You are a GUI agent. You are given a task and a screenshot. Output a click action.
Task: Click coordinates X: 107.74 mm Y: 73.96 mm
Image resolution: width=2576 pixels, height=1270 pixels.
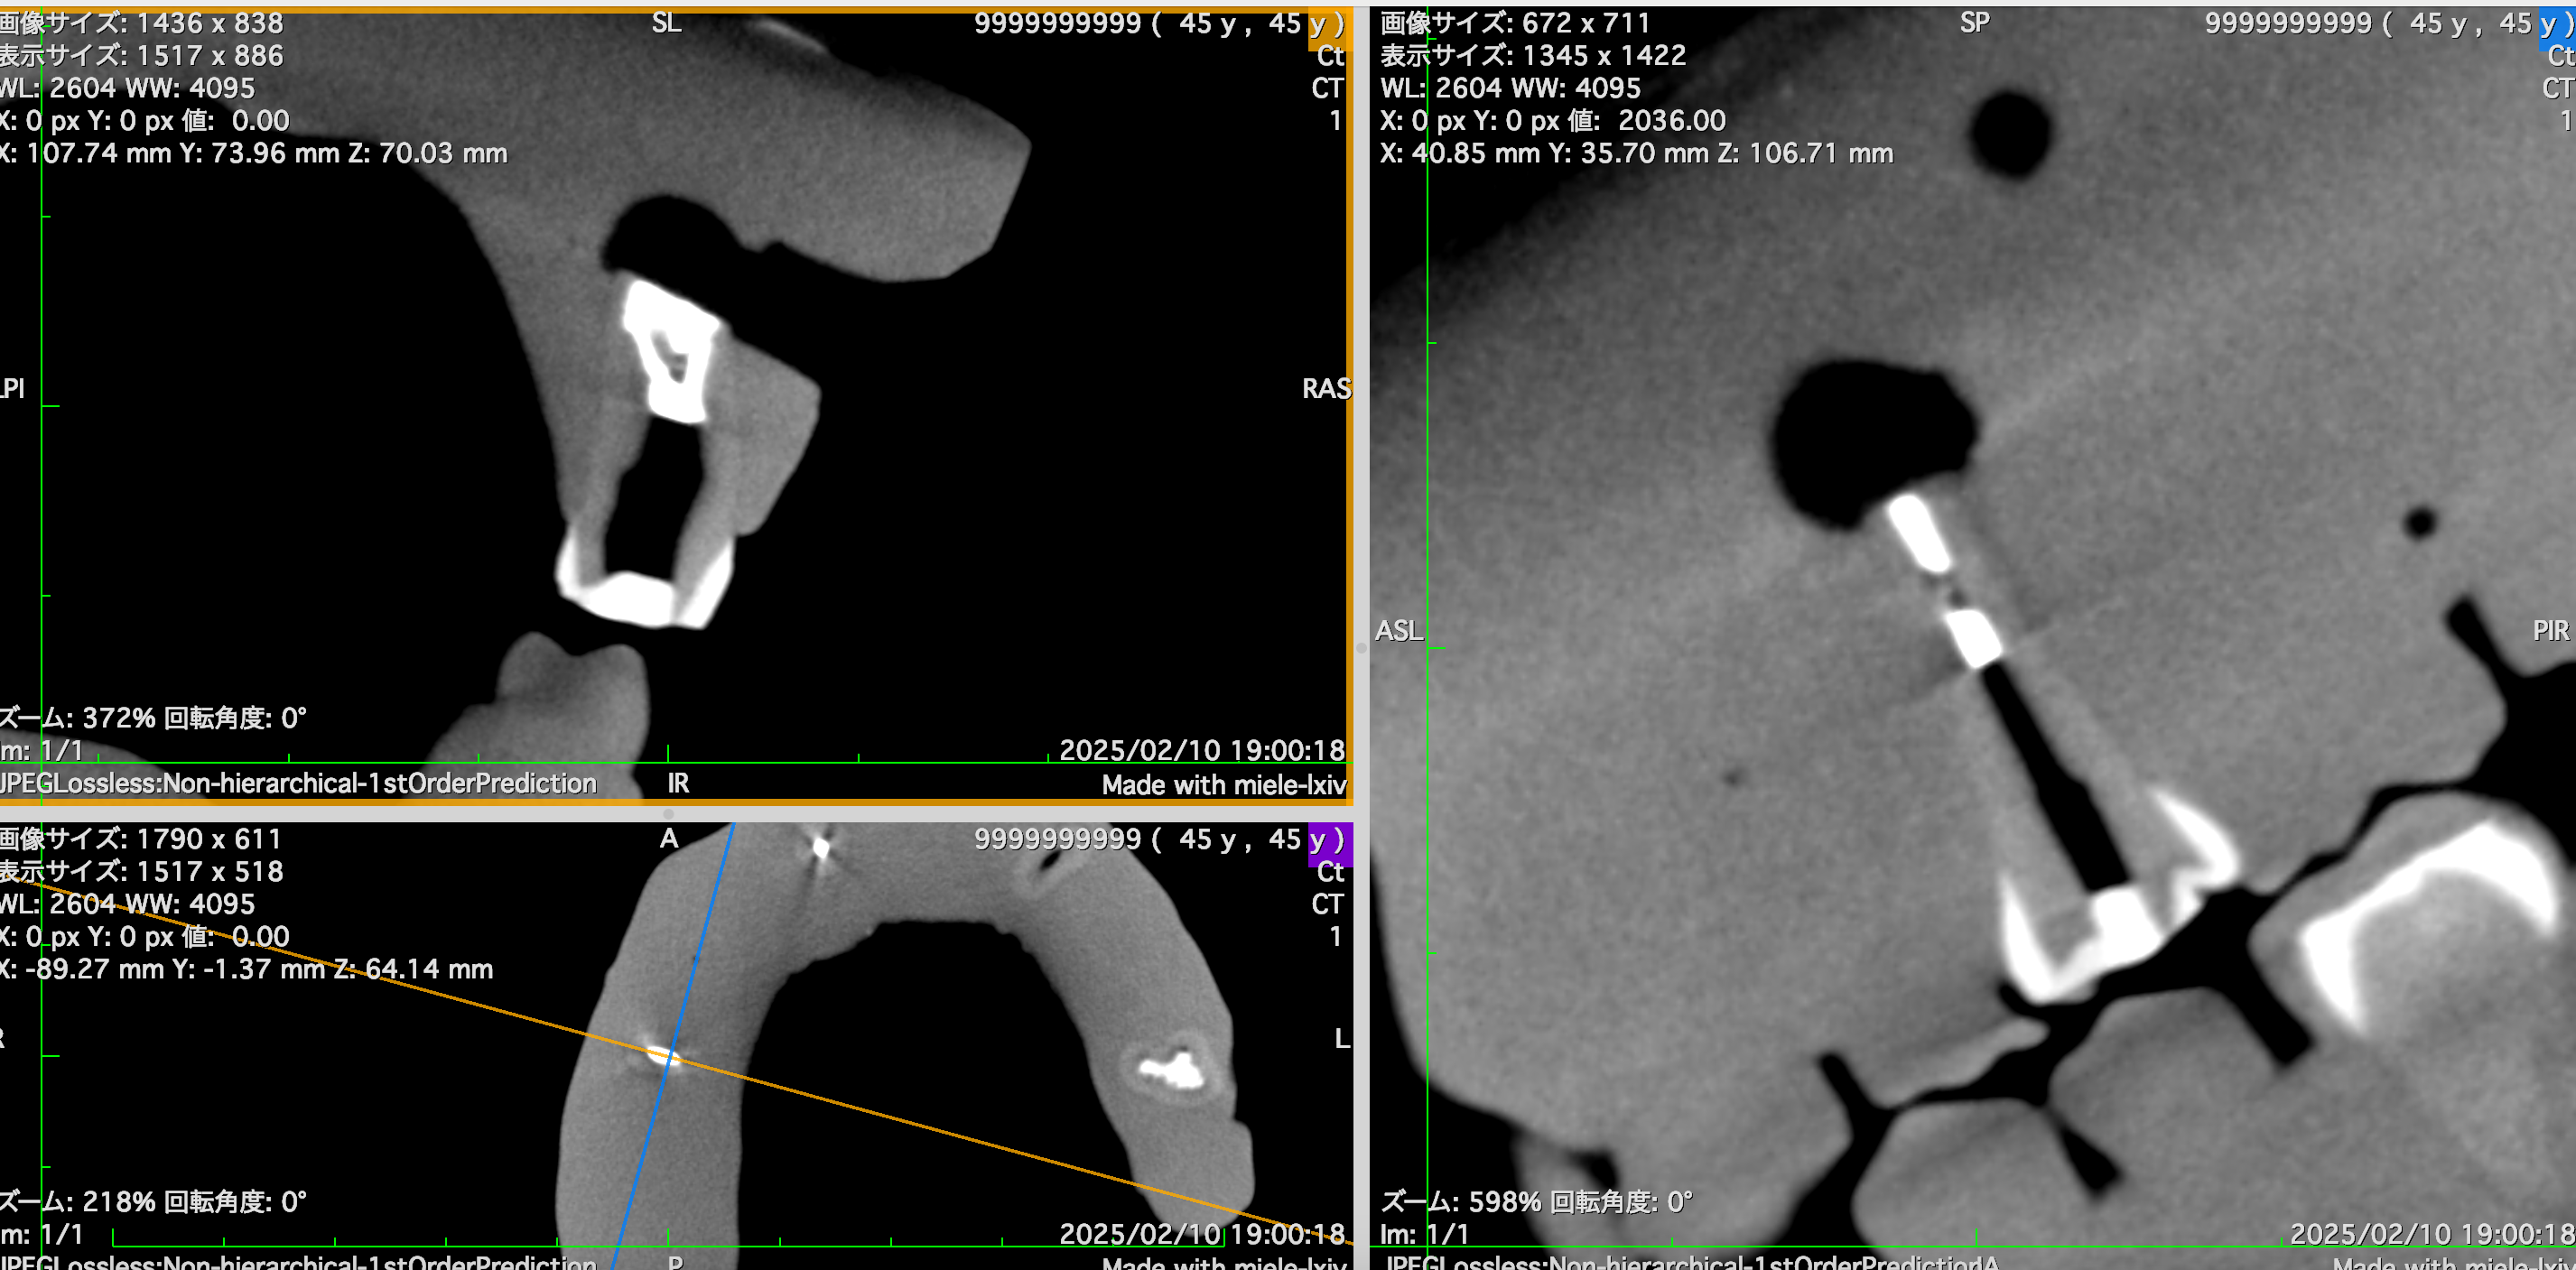coord(254,153)
